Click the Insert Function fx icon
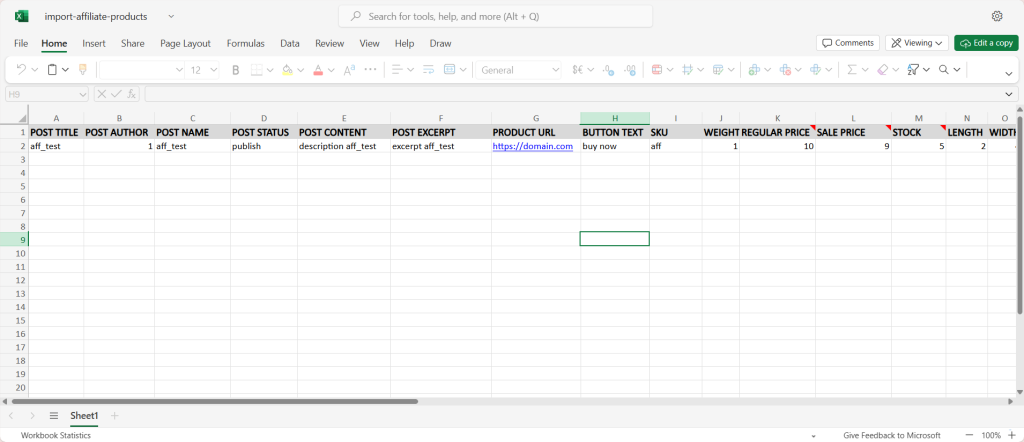The height and width of the screenshot is (442, 1024). (133, 94)
